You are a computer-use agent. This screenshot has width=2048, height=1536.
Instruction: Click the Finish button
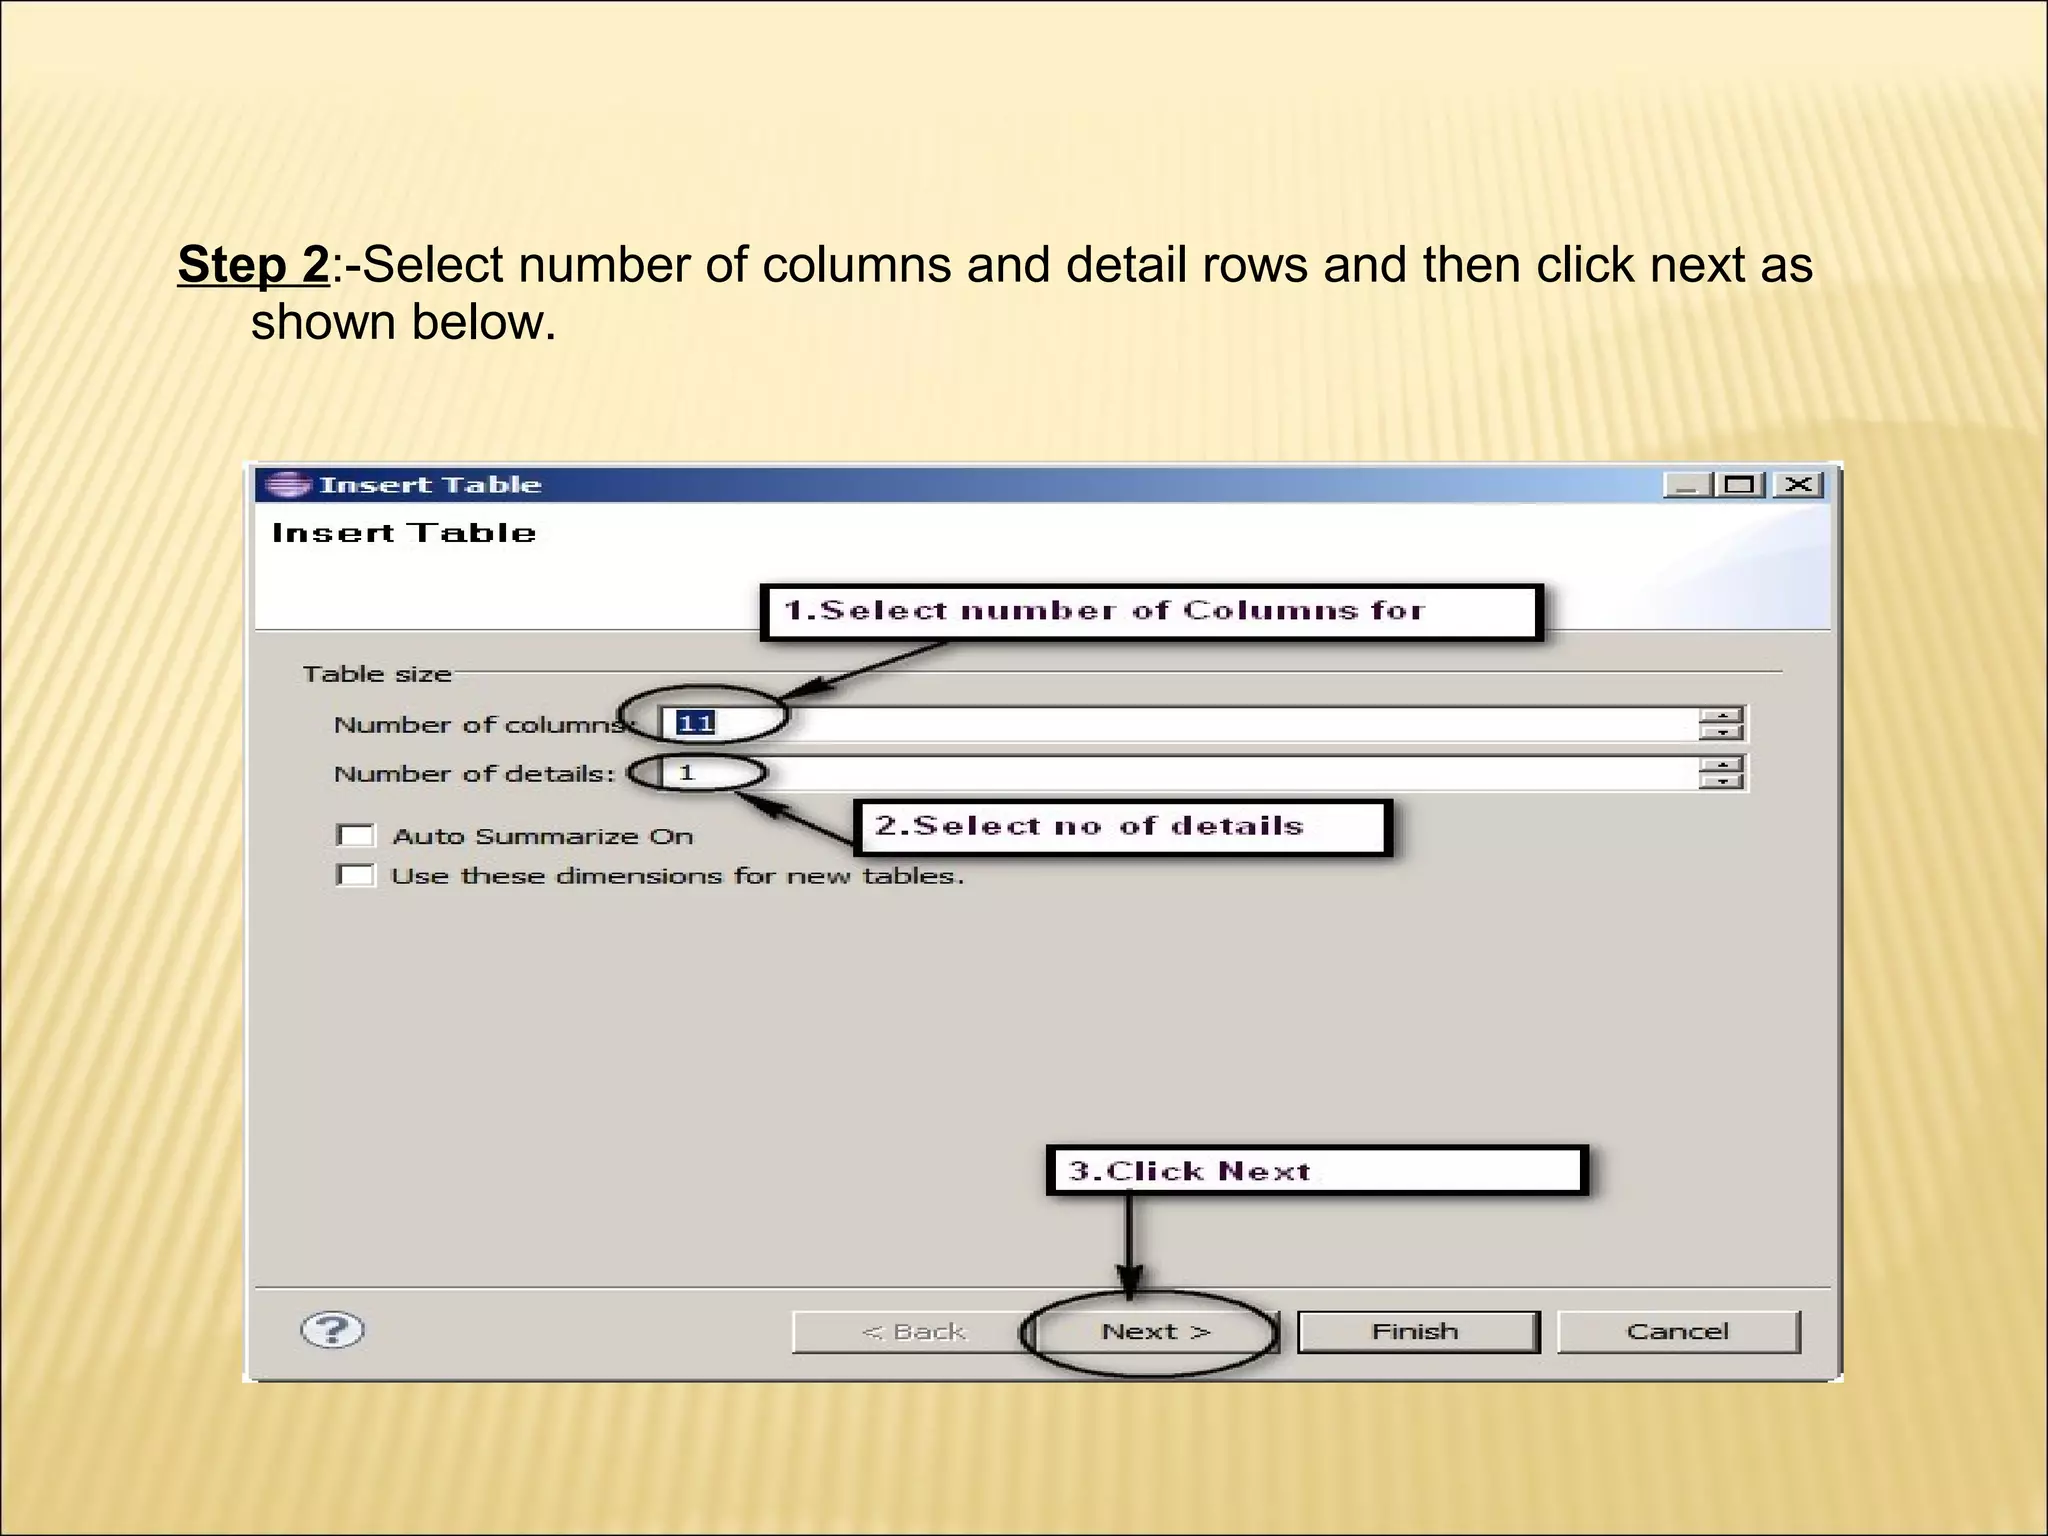point(1418,1332)
